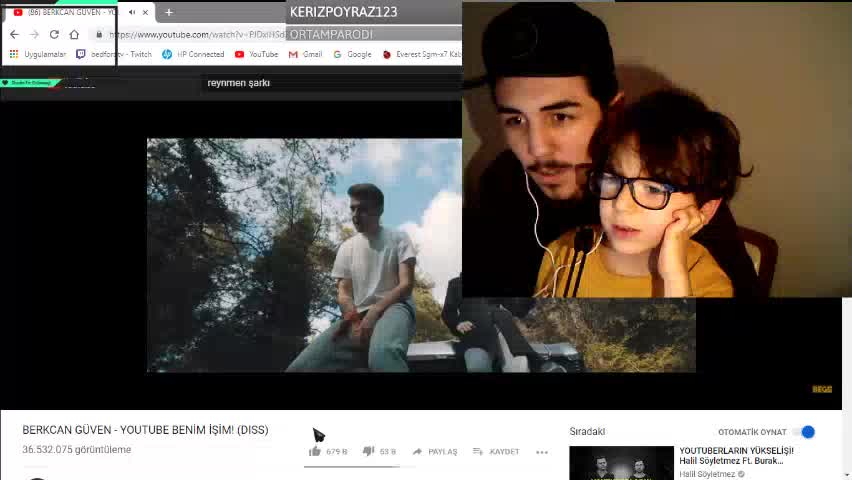The height and width of the screenshot is (480, 852).
Task: Open the Gmail bookmark
Action: coord(305,54)
